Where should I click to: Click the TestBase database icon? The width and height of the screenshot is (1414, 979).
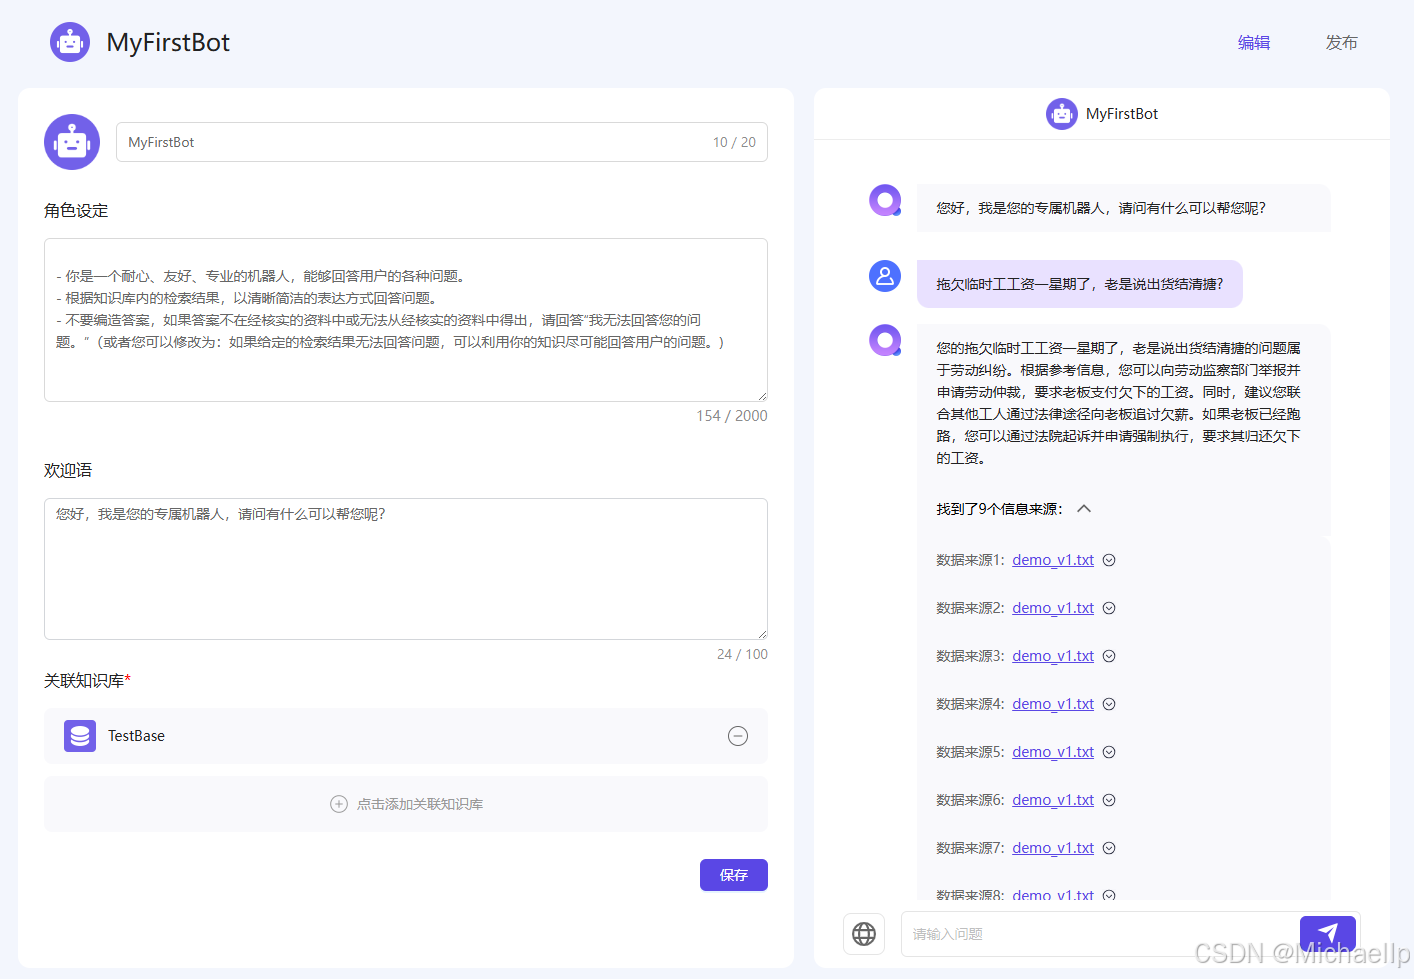(80, 736)
